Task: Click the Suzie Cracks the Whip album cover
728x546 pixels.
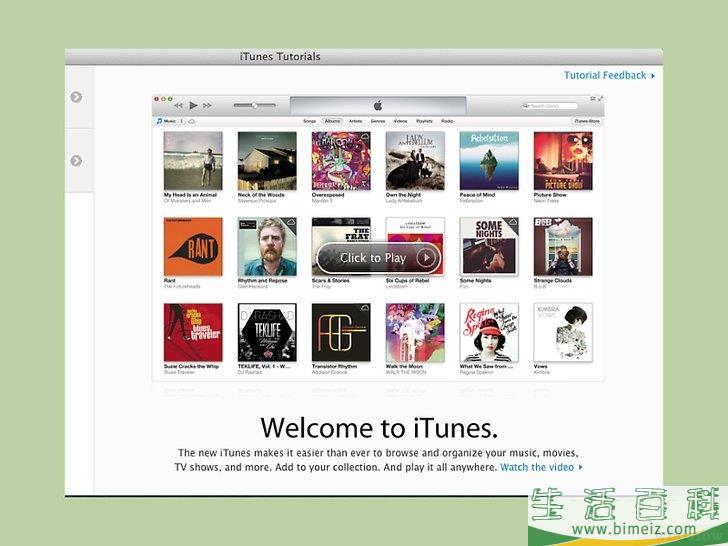Action: [x=193, y=332]
